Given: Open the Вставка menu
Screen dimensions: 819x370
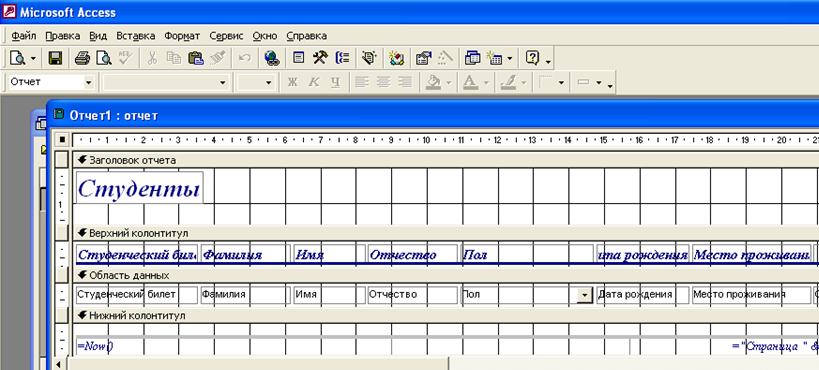Looking at the screenshot, I should coord(135,36).
